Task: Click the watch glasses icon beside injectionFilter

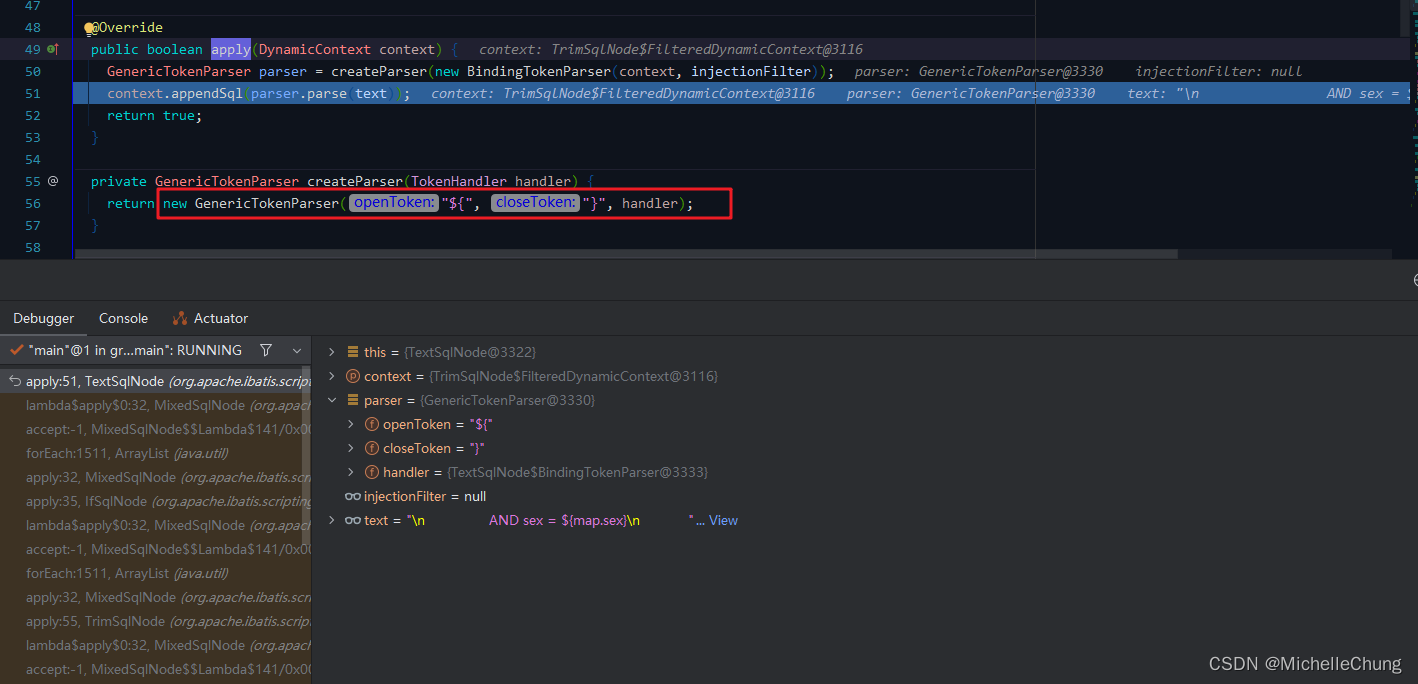Action: [353, 496]
